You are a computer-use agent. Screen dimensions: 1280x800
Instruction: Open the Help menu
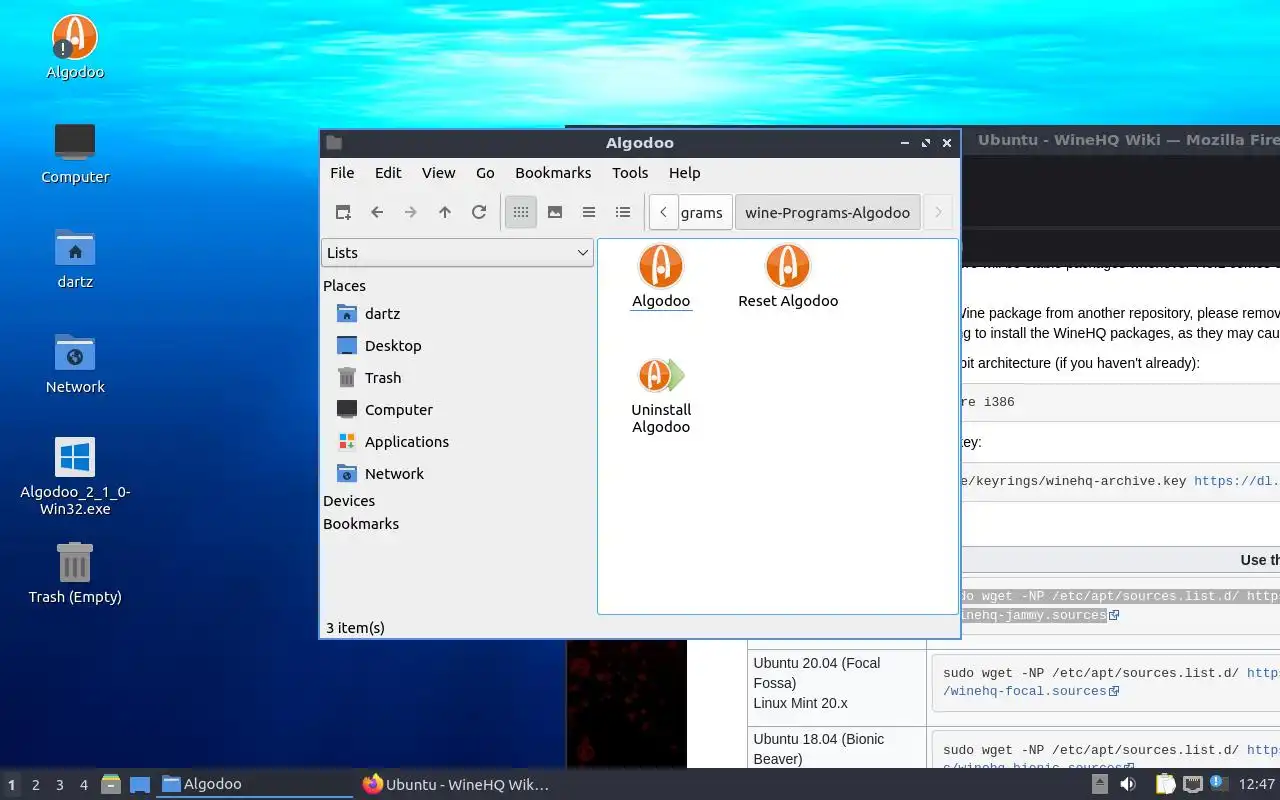coord(685,173)
